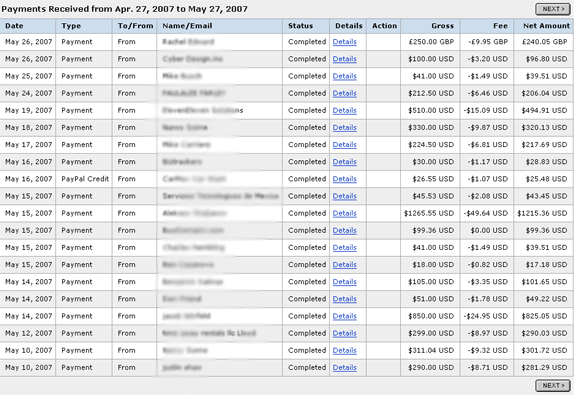This screenshot has height=396, width=574.
Task: View Details of May 25 $41.00 payment
Action: (344, 76)
